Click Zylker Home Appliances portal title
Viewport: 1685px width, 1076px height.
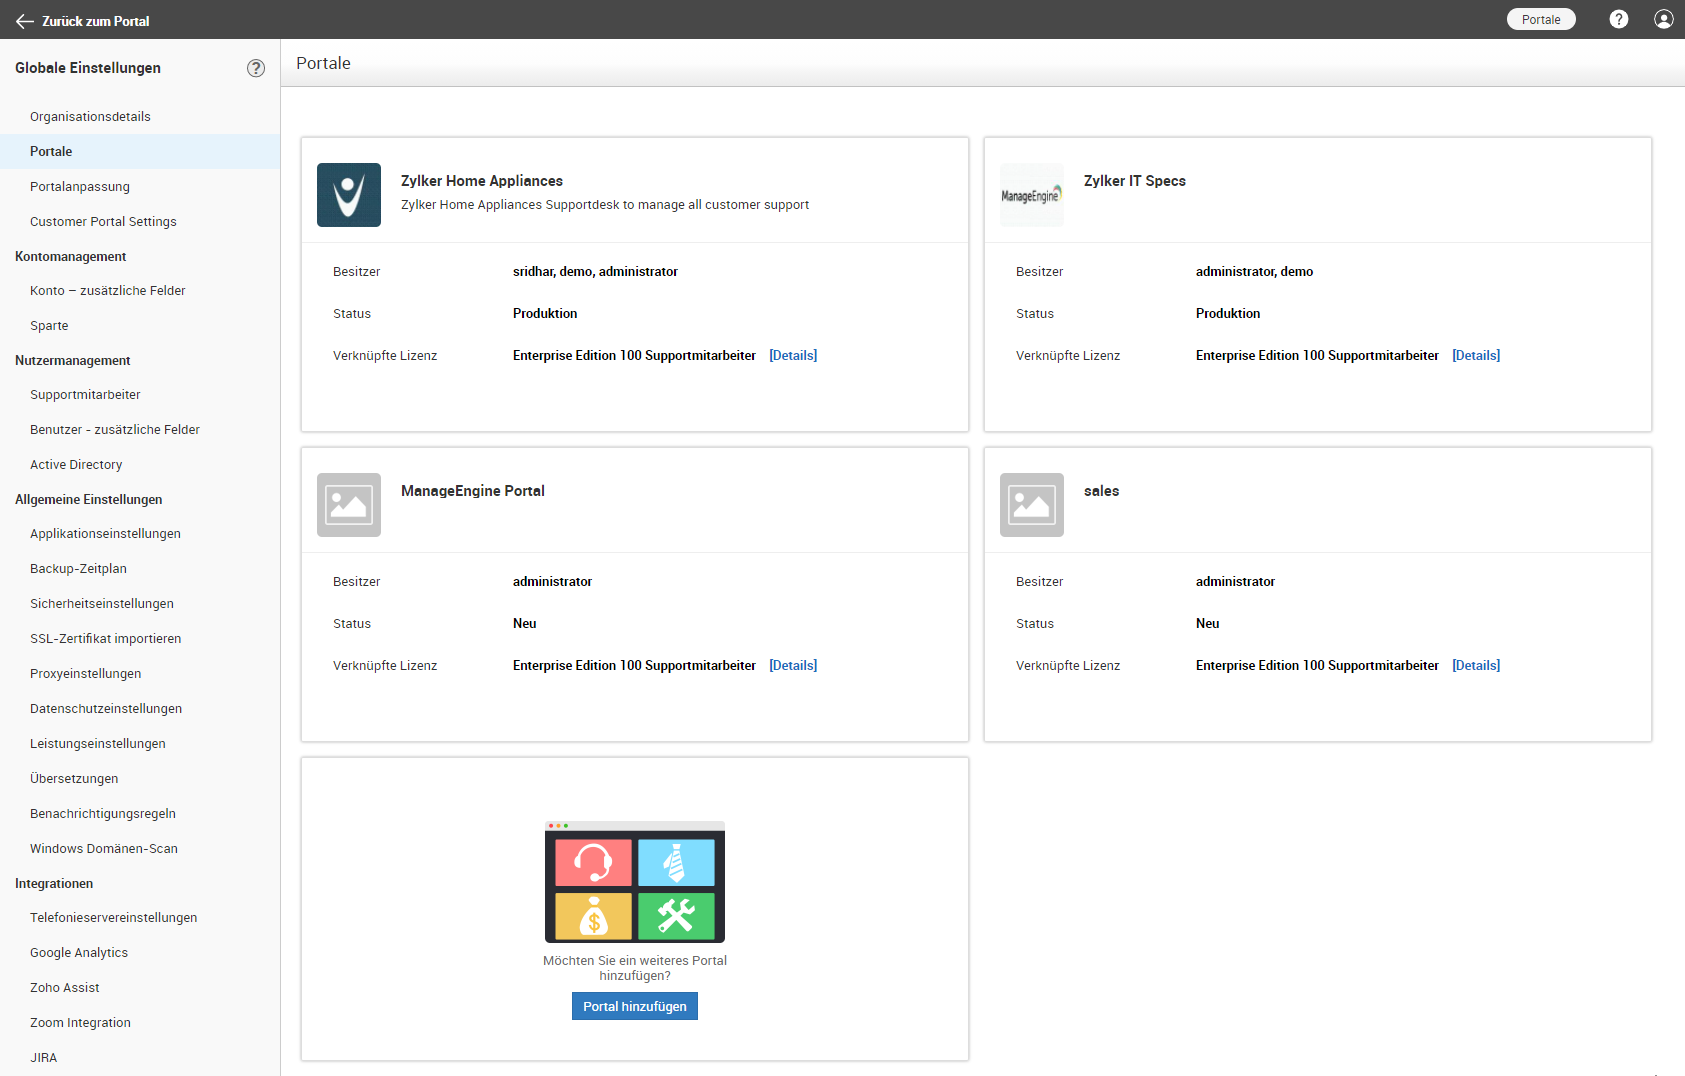coord(482,181)
